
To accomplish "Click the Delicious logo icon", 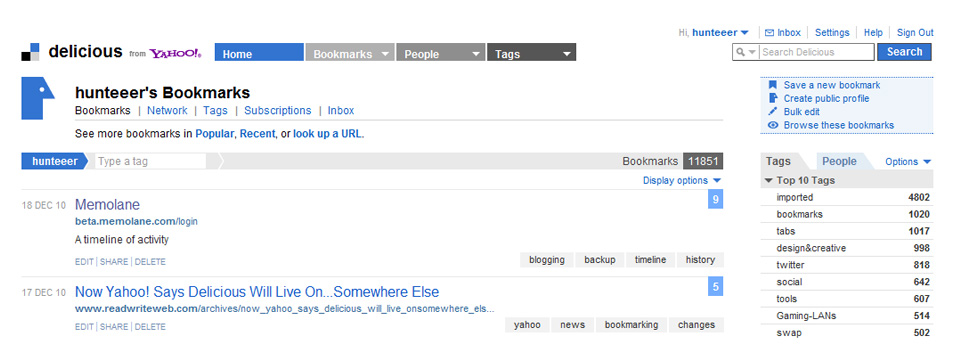I will click(x=31, y=52).
